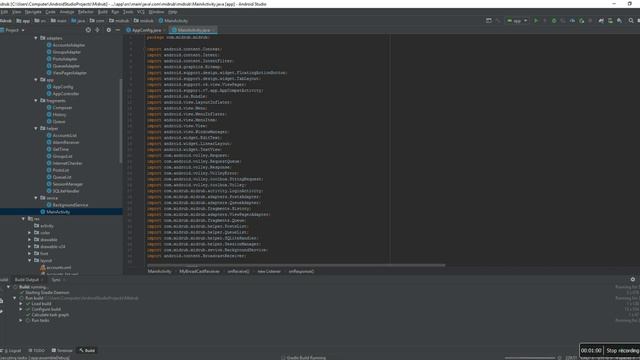Click MyBroadCastReceiver in the editor breadcrumb
Image resolution: width=640 pixels, height=360 pixels.
click(199, 271)
